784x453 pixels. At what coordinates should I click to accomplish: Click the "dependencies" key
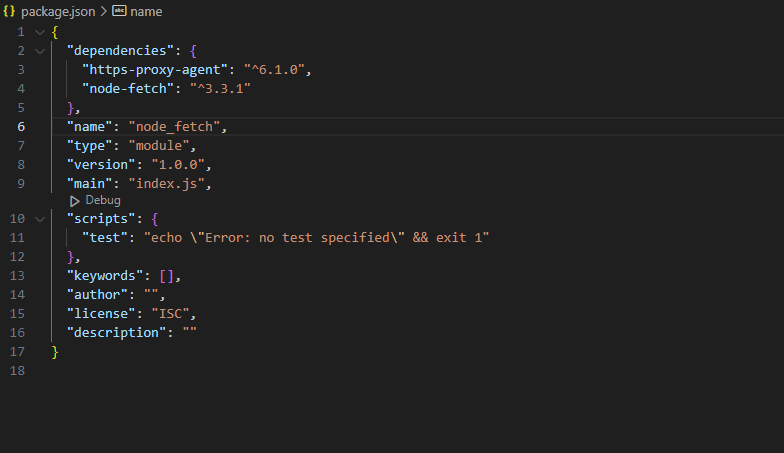(x=120, y=51)
